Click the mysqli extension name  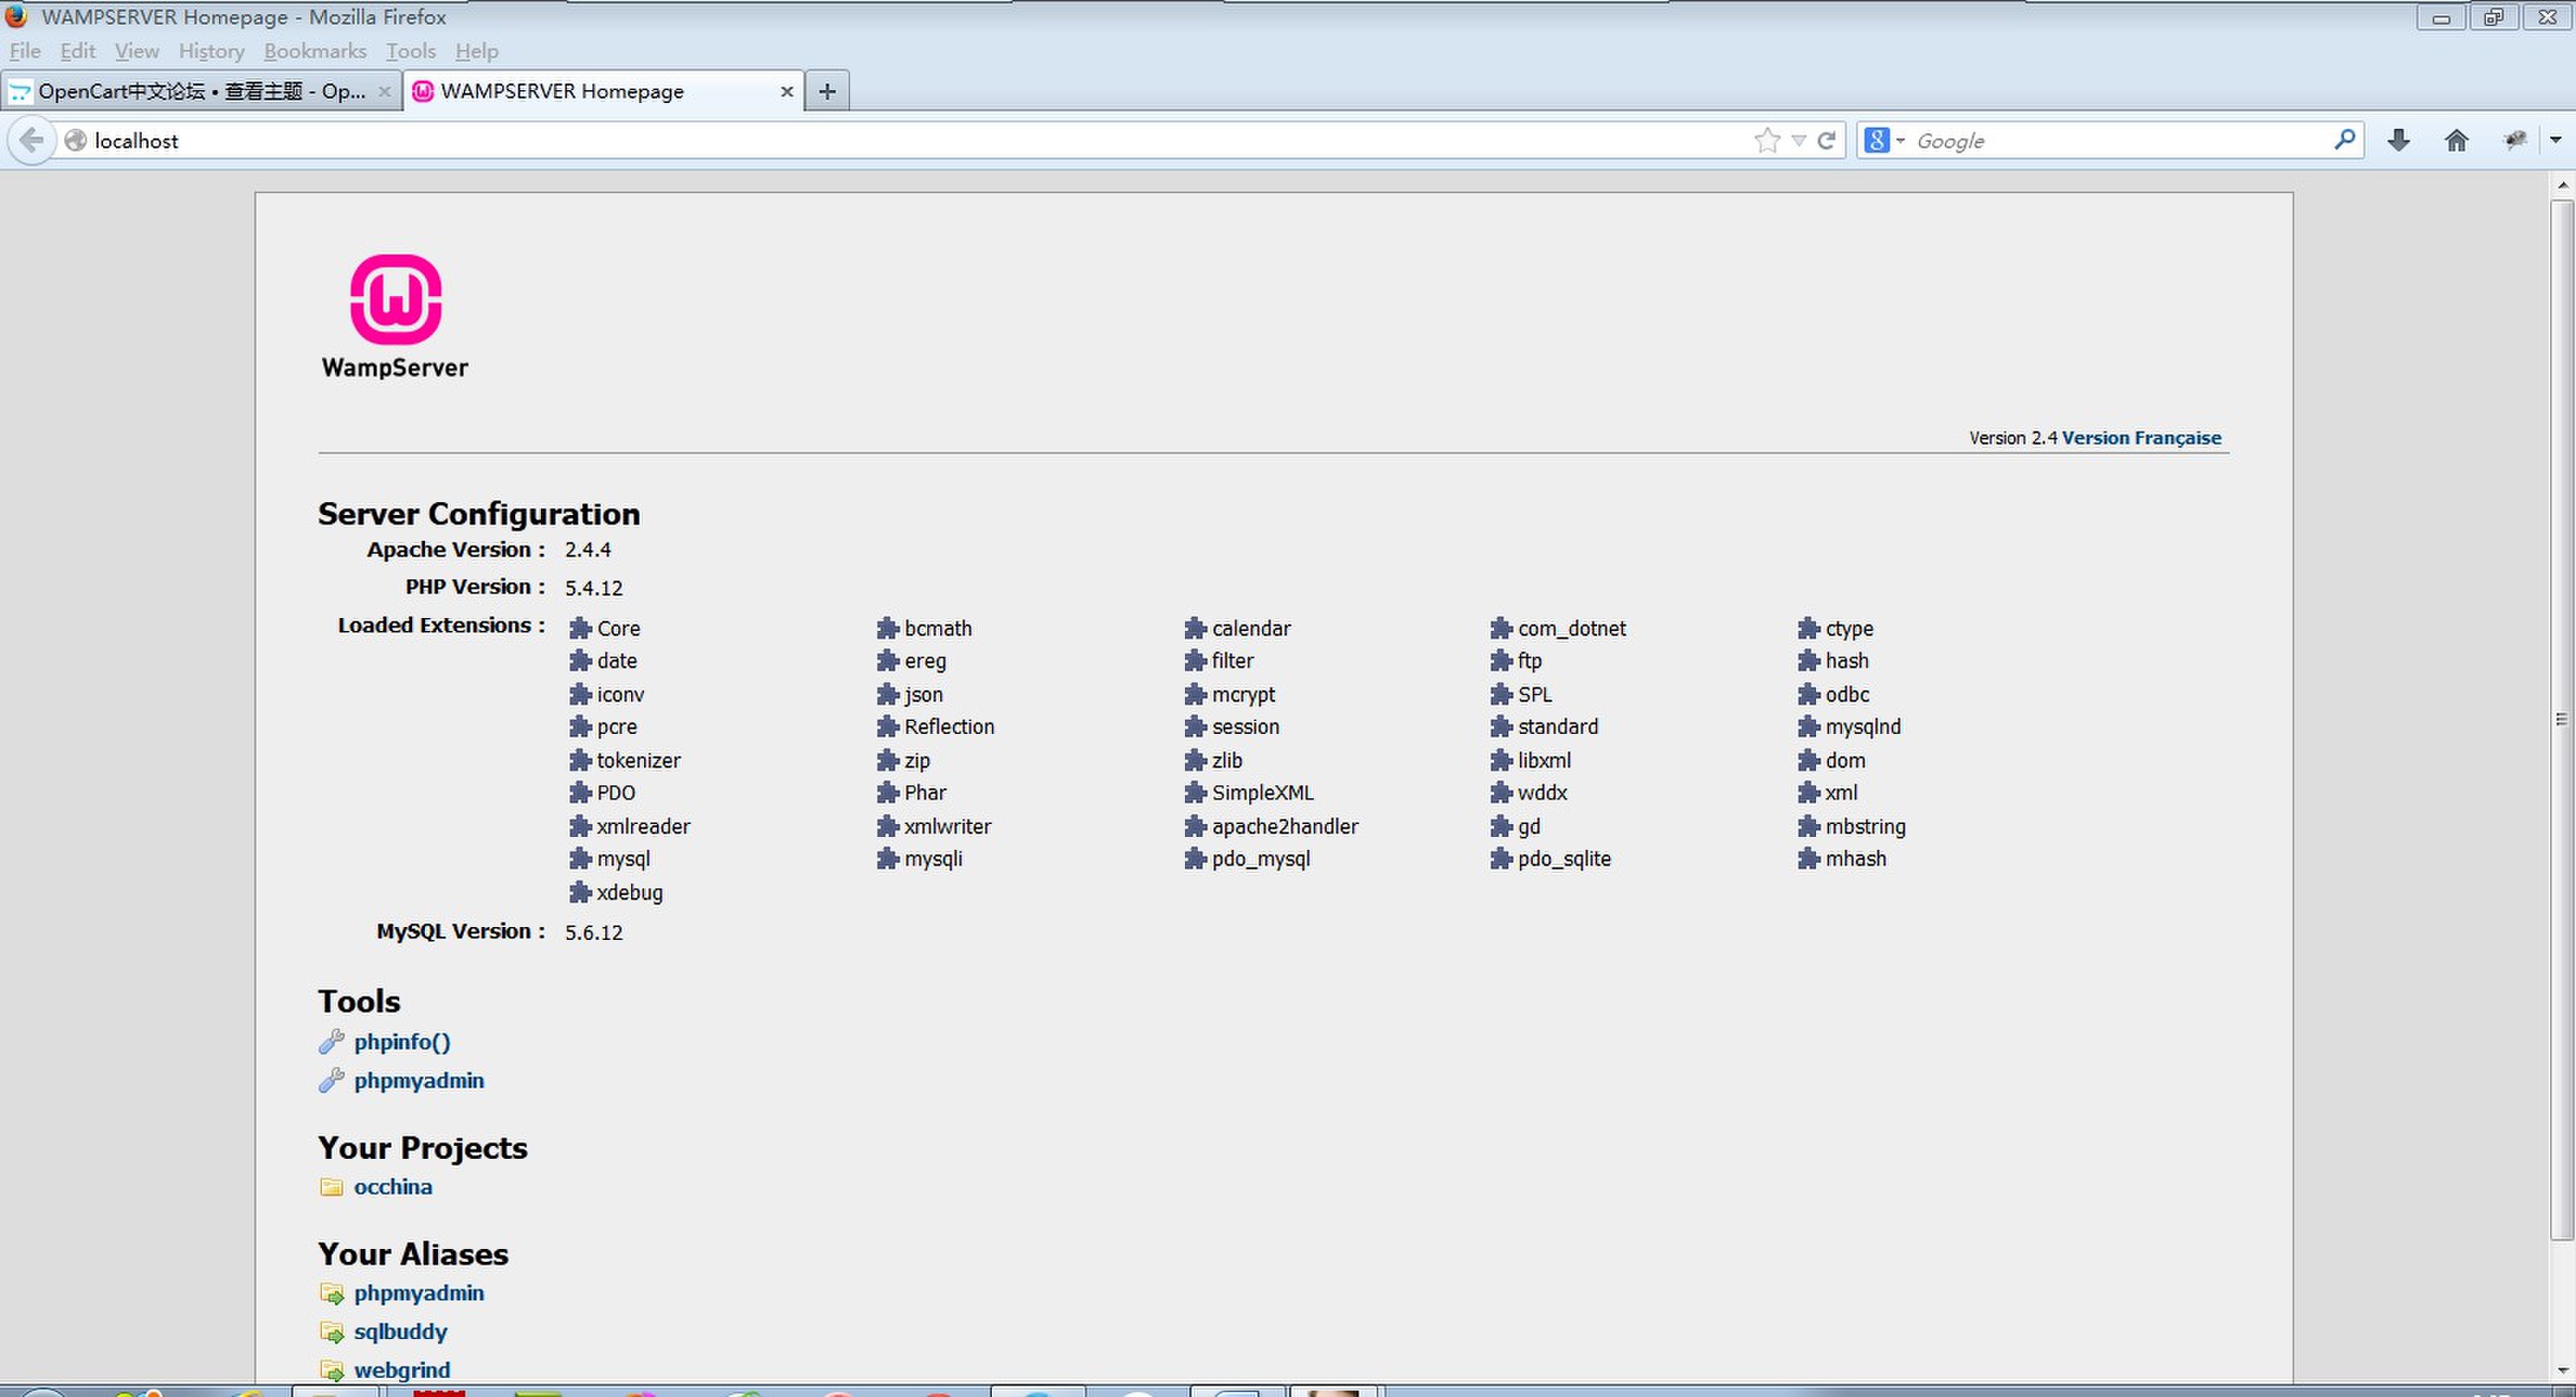pyautogui.click(x=934, y=859)
